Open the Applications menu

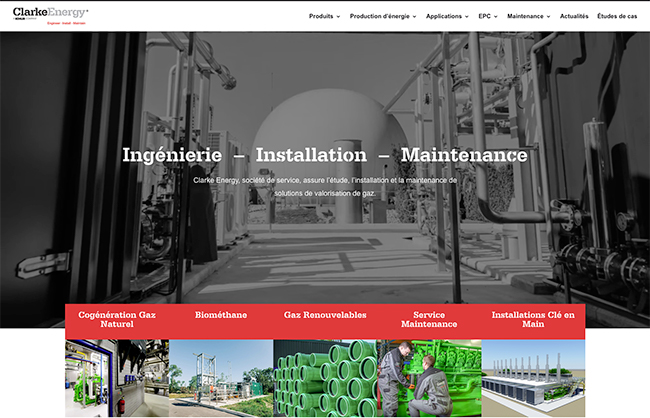click(x=444, y=16)
